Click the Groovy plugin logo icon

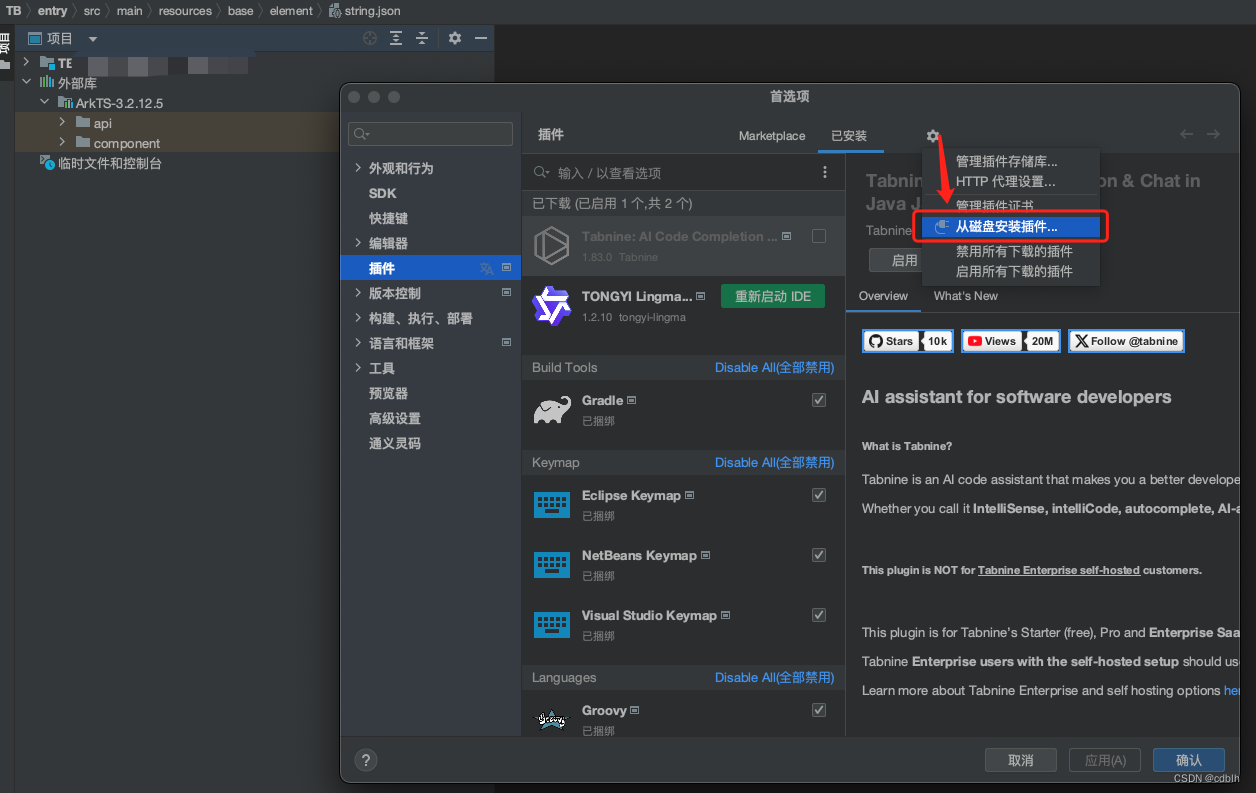tap(551, 718)
